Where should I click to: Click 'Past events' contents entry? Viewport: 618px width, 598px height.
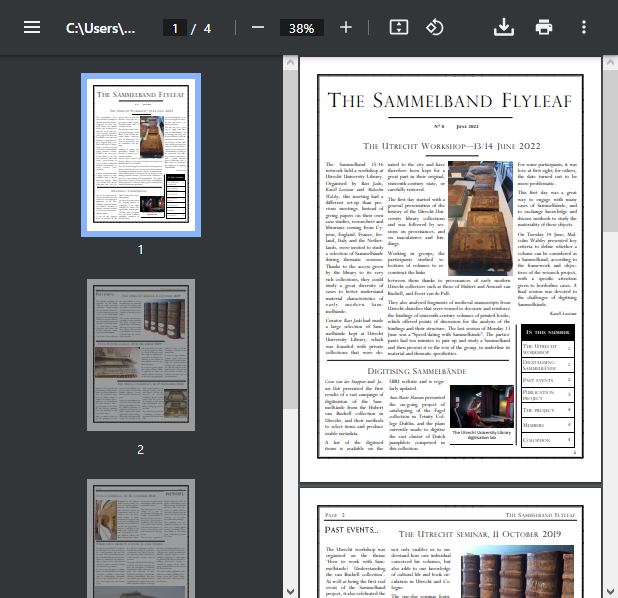(547, 380)
